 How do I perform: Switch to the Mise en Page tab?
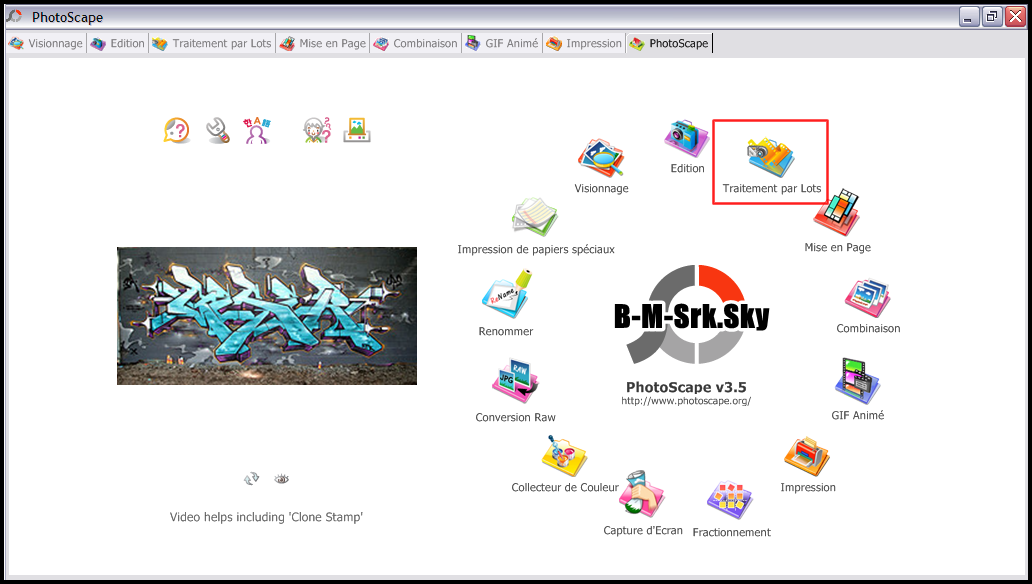[x=322, y=43]
